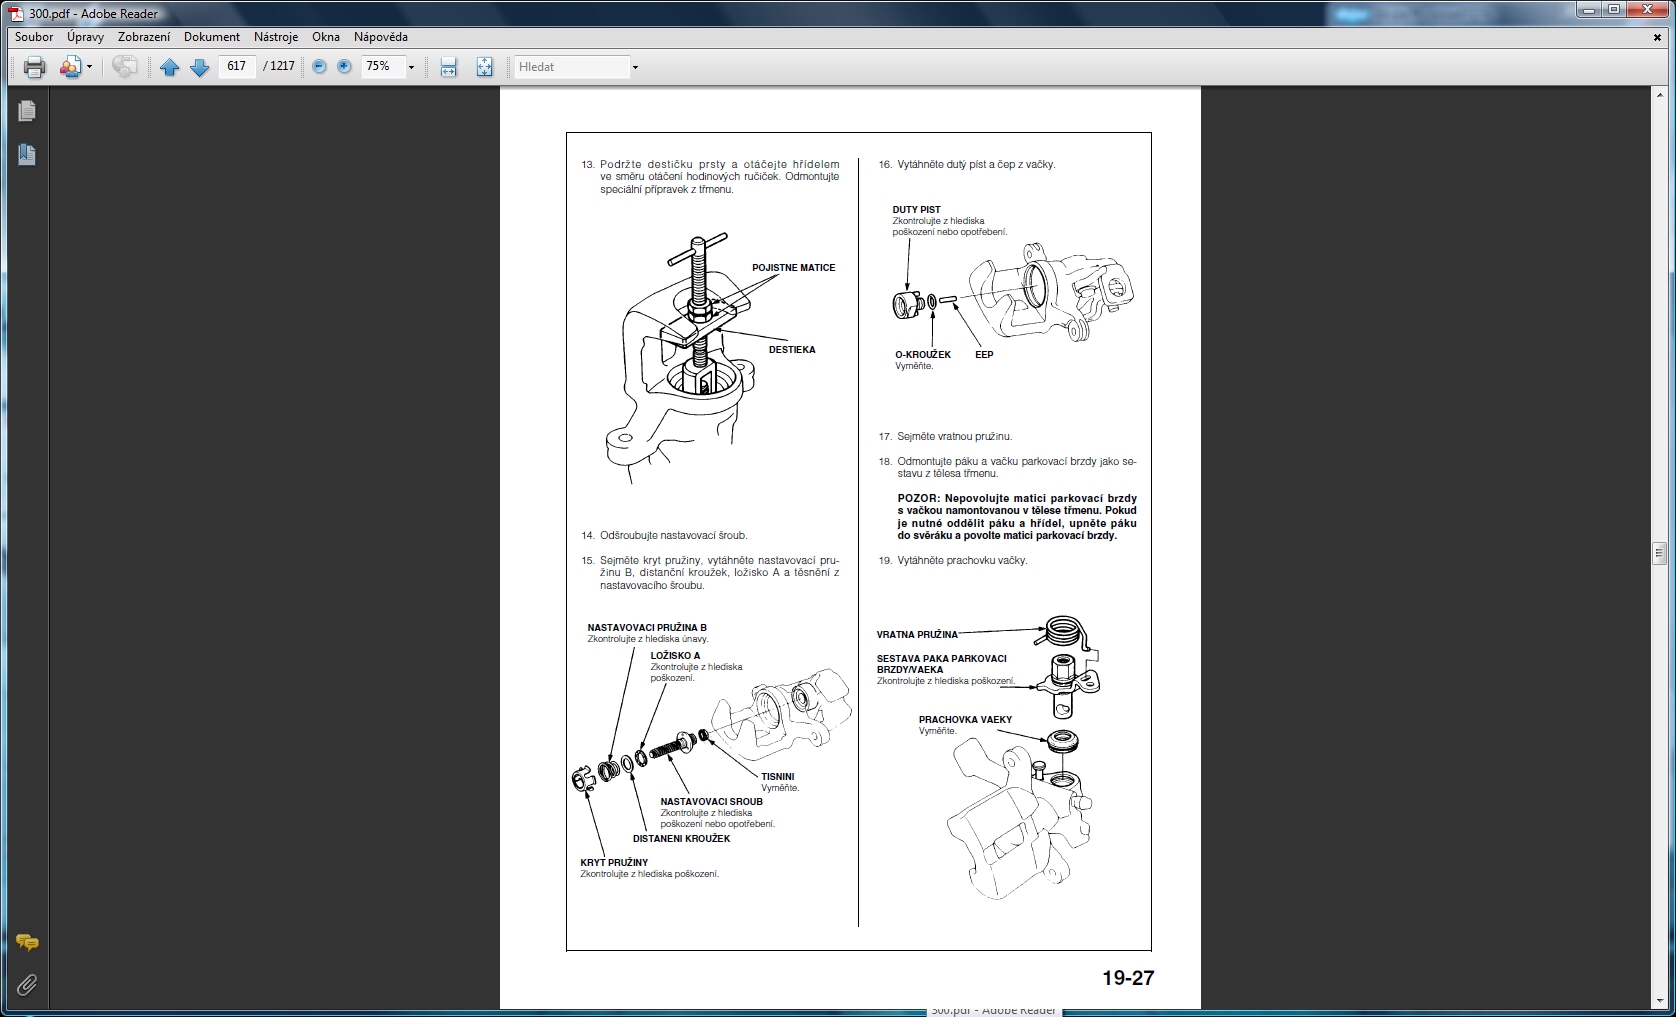Open the Soubor menu
1676x1017 pixels.
(x=34, y=37)
